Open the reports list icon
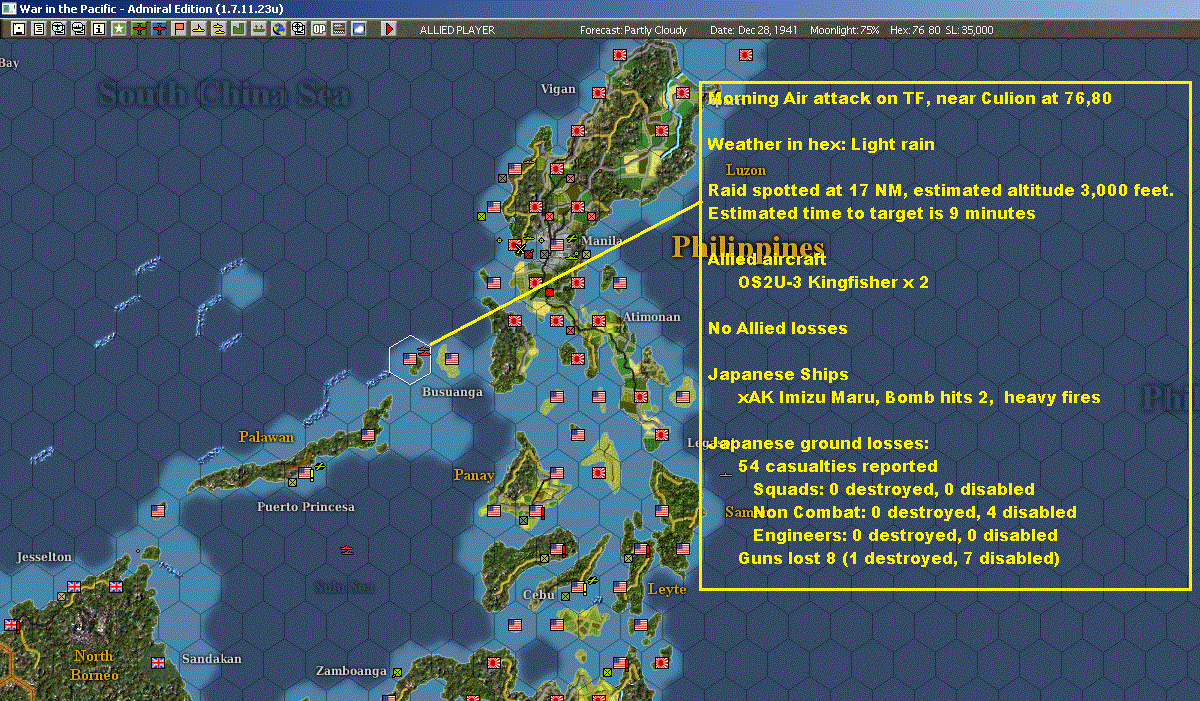This screenshot has height=701, width=1200. click(x=39, y=29)
